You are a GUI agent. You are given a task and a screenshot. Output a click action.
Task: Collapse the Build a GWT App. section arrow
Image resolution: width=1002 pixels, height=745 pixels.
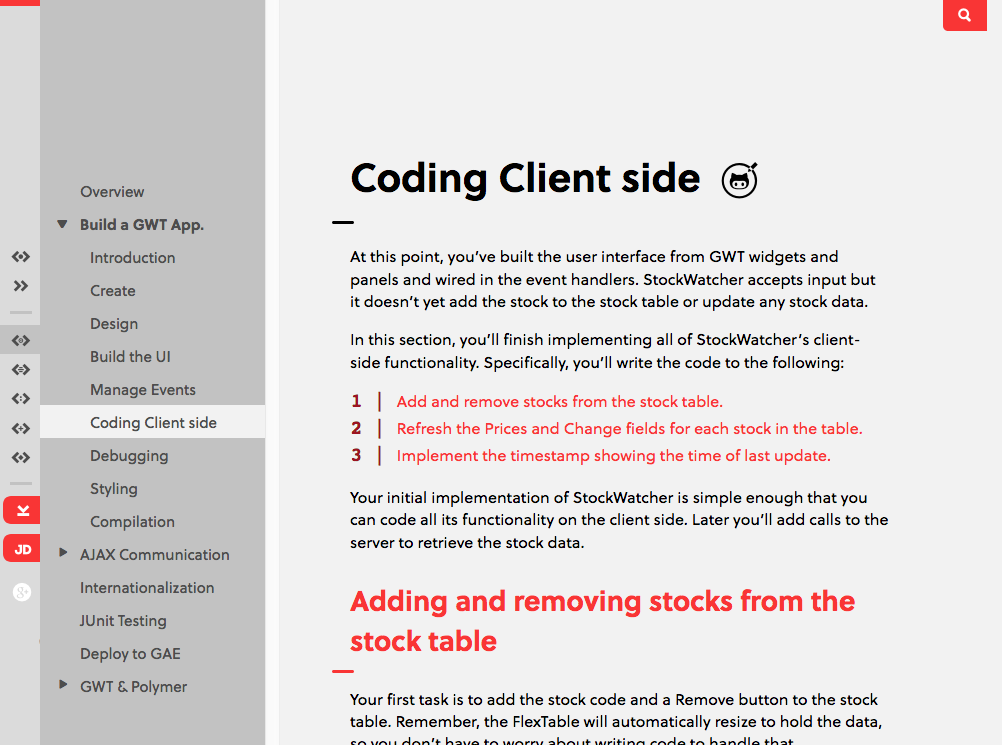coord(62,225)
